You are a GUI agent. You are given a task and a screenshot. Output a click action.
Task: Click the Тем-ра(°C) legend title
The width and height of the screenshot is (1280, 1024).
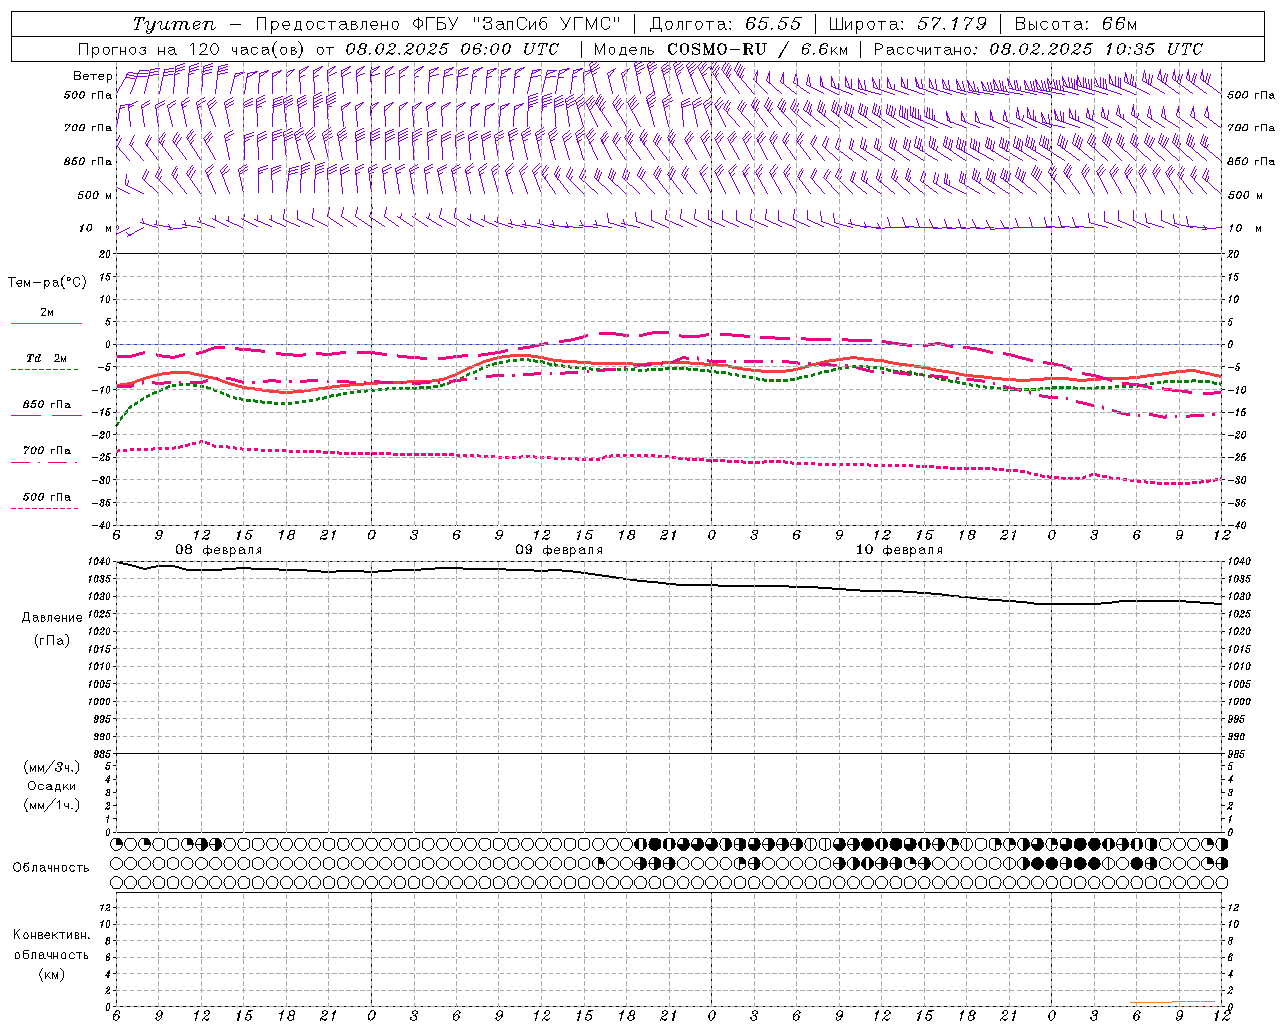point(47,283)
